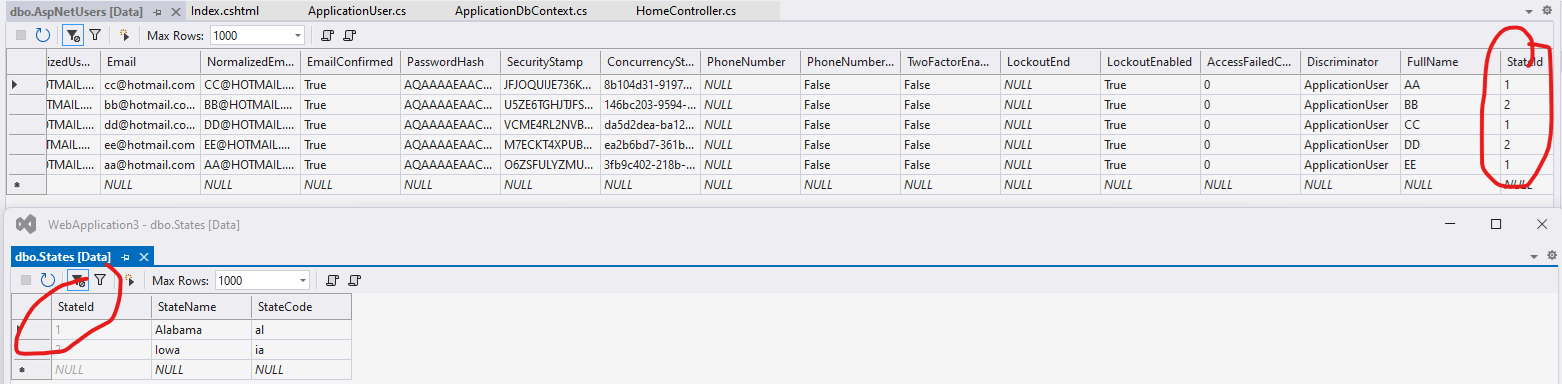Pin the dbo.AspNetUsers [Data] tab
1562x384 pixels.
click(157, 12)
